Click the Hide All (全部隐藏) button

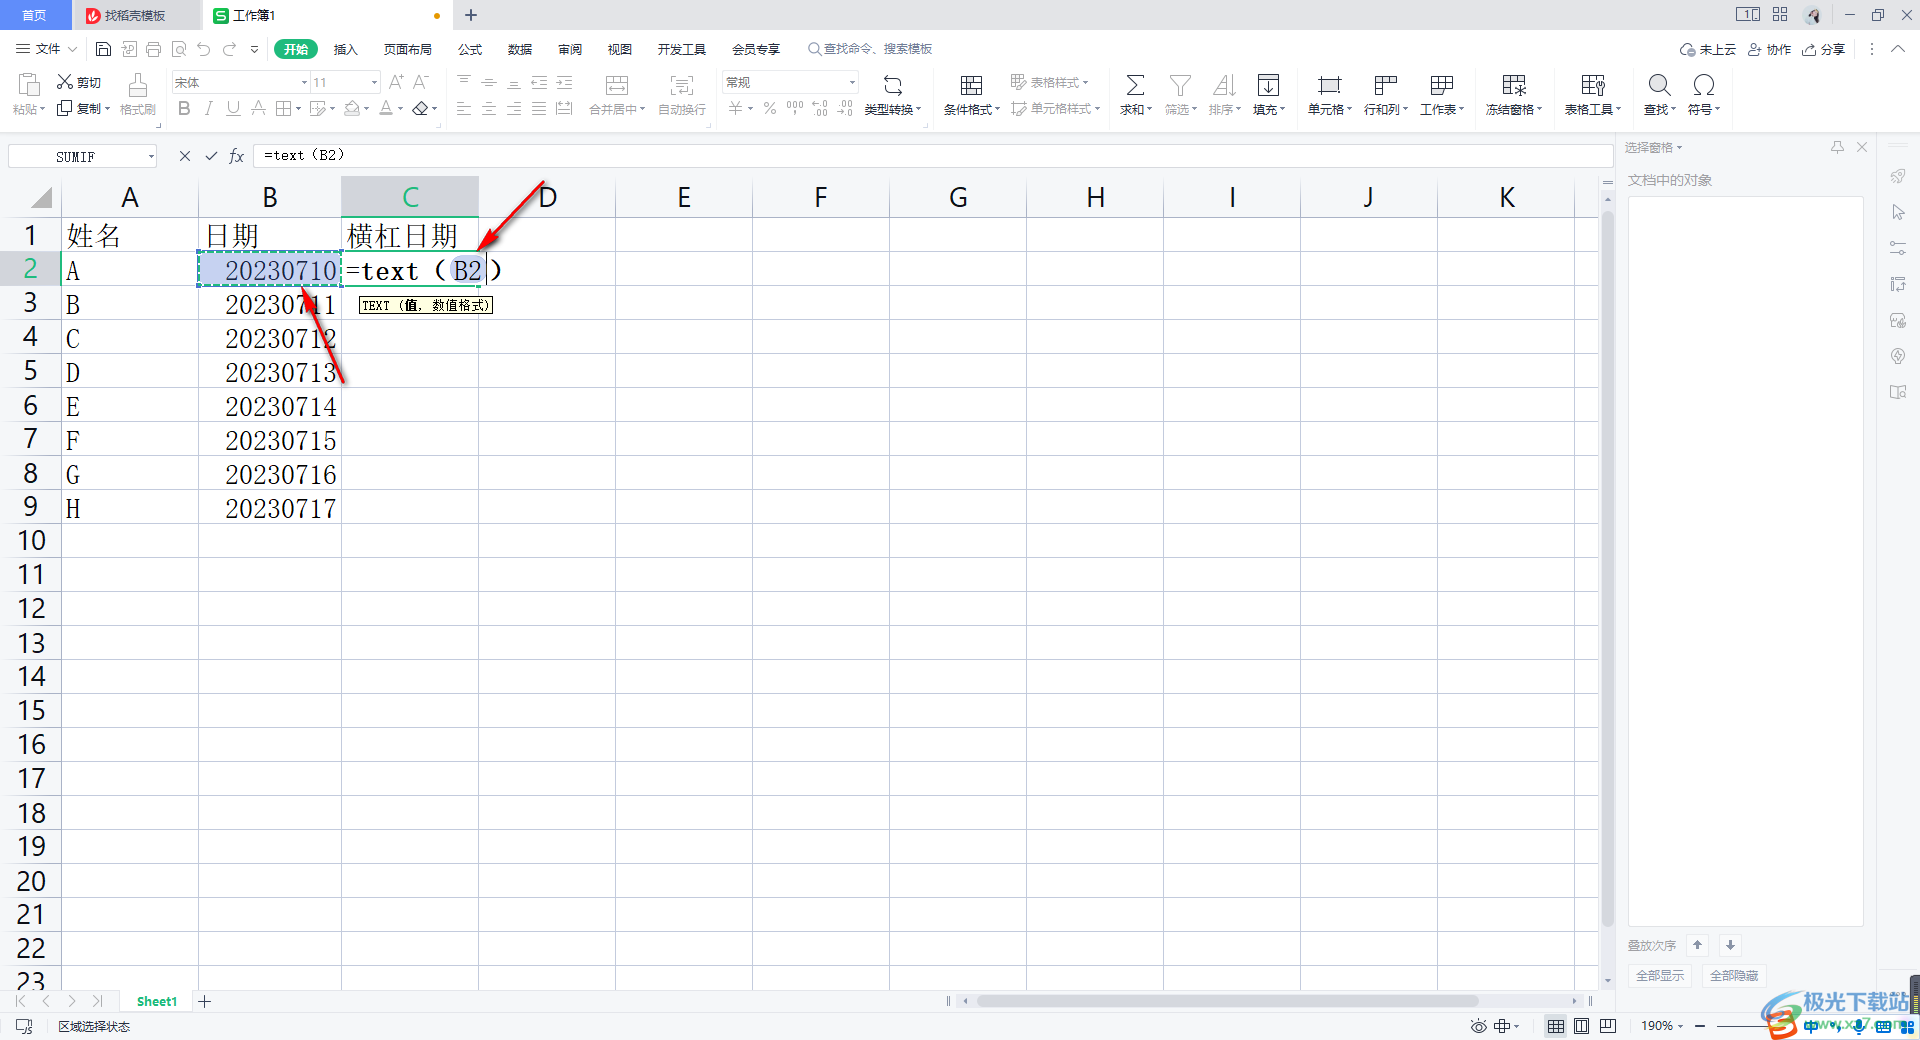coord(1734,975)
